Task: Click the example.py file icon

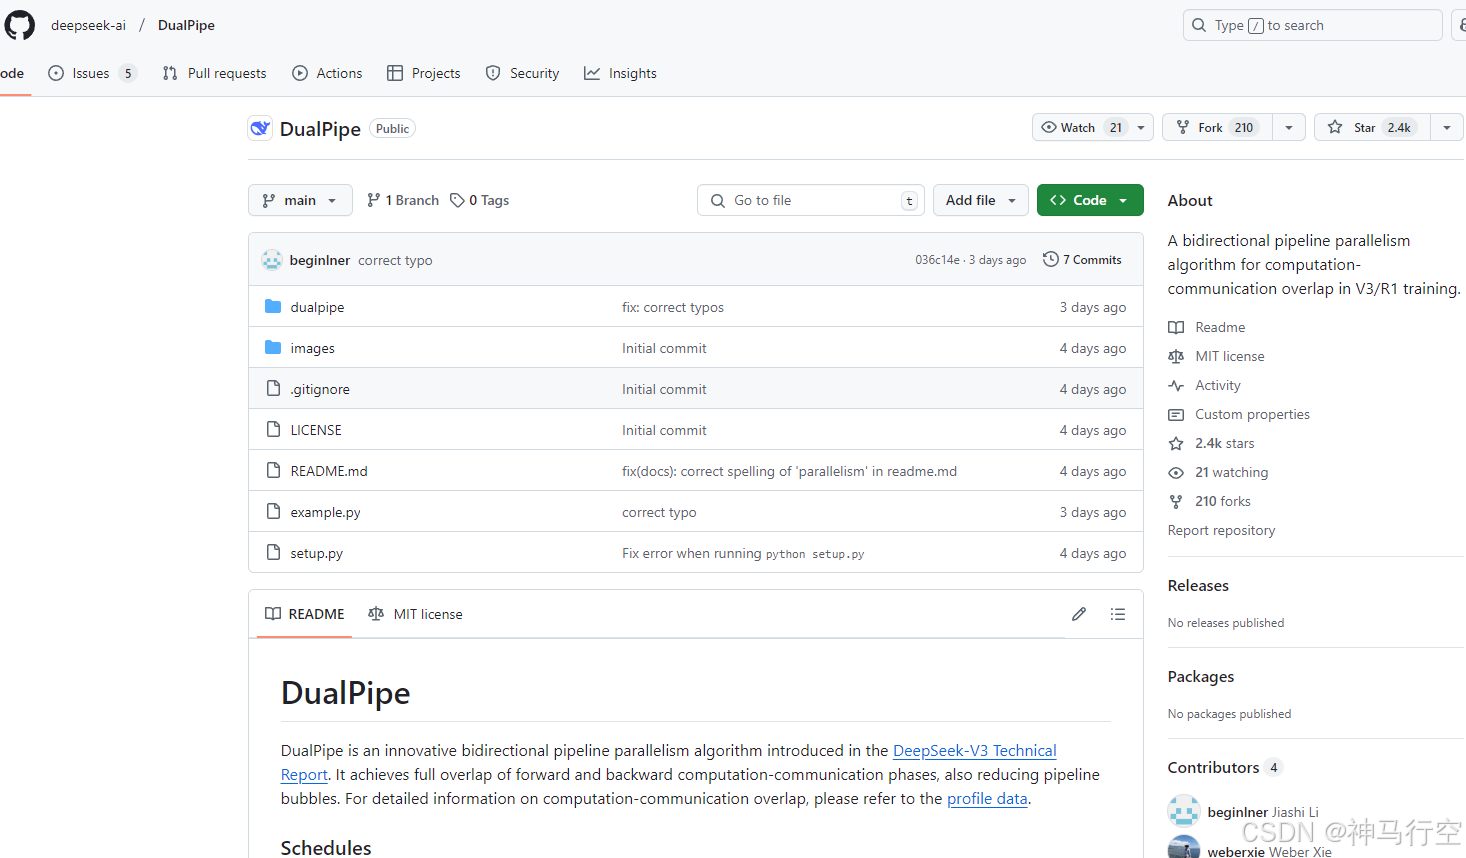Action: pyautogui.click(x=273, y=511)
